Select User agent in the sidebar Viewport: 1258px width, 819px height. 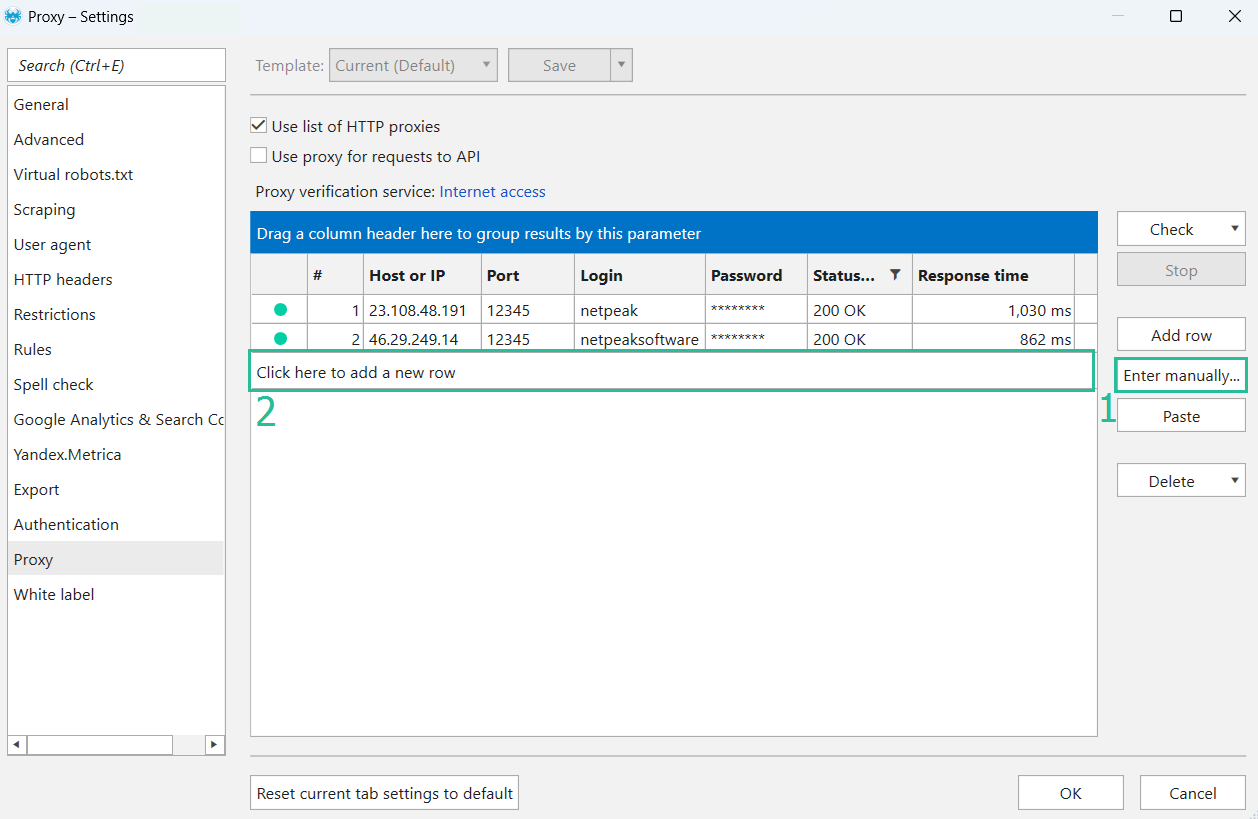(116, 245)
